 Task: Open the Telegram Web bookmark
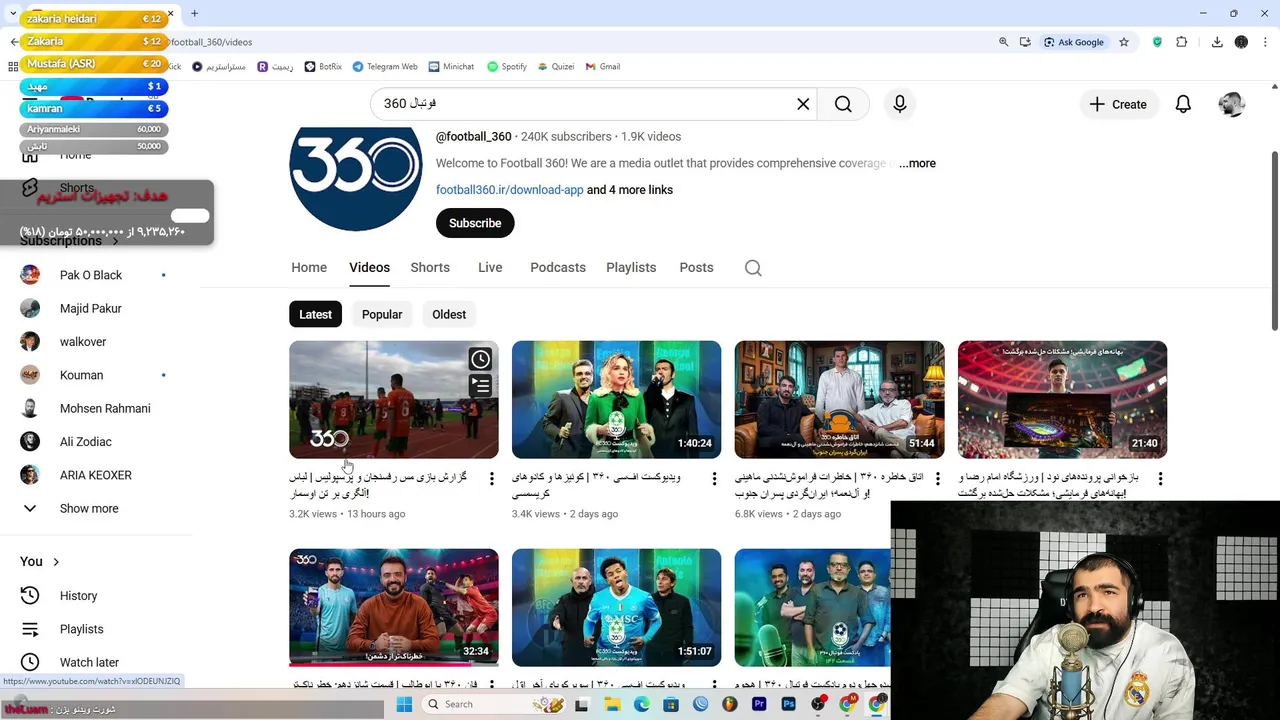pyautogui.click(x=384, y=67)
